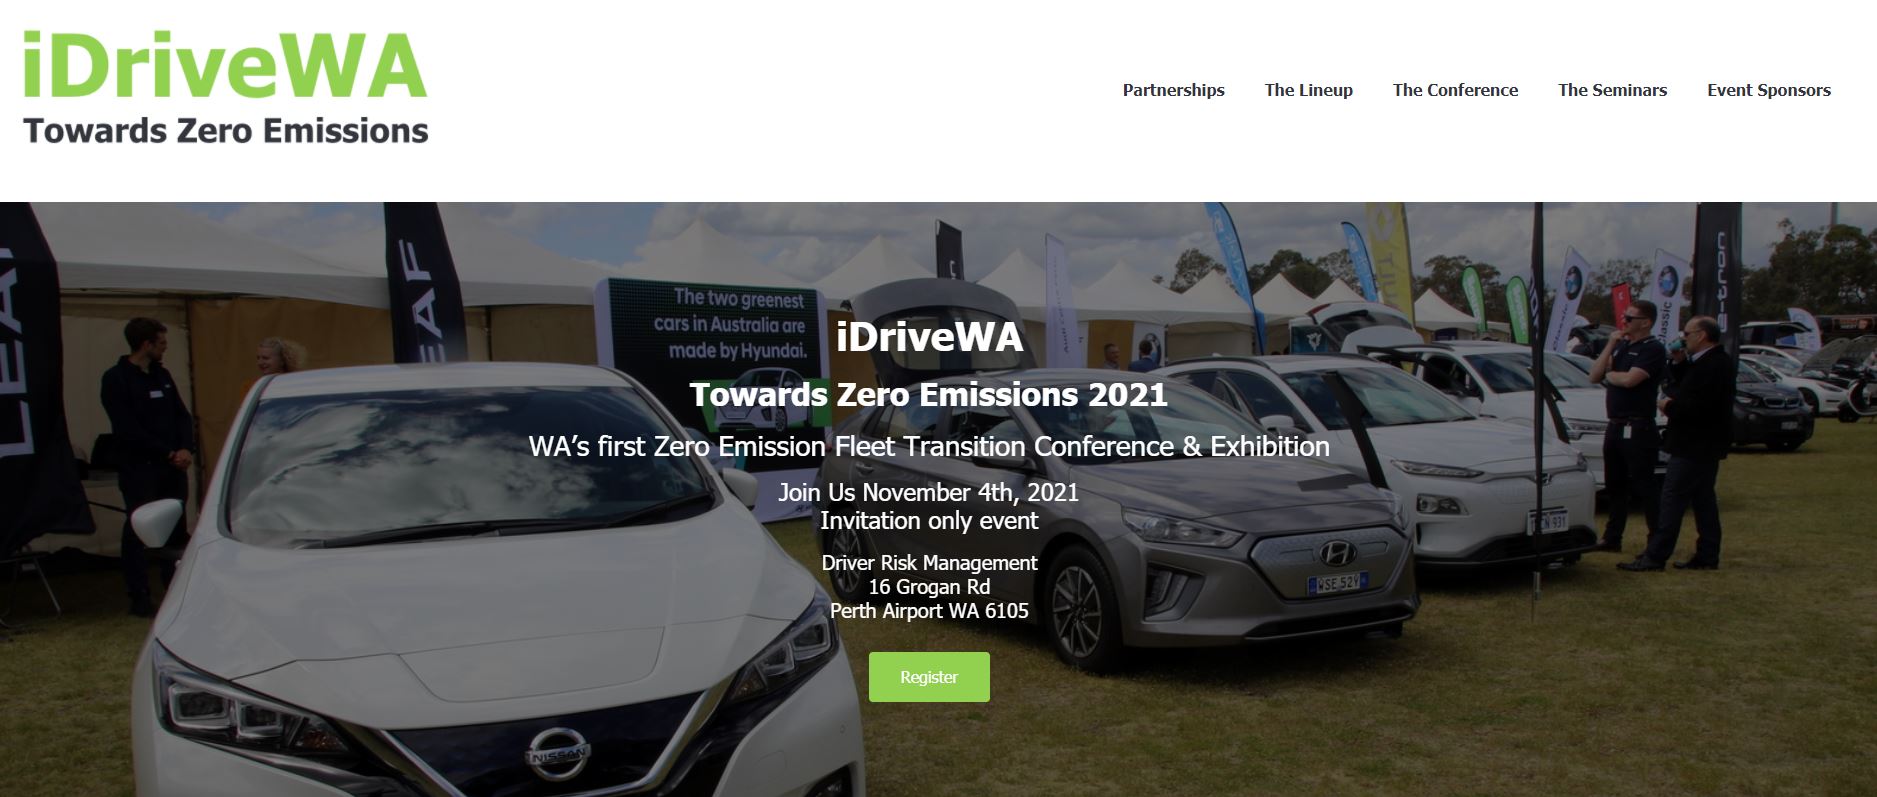View the Event Sponsors page

(x=1769, y=90)
